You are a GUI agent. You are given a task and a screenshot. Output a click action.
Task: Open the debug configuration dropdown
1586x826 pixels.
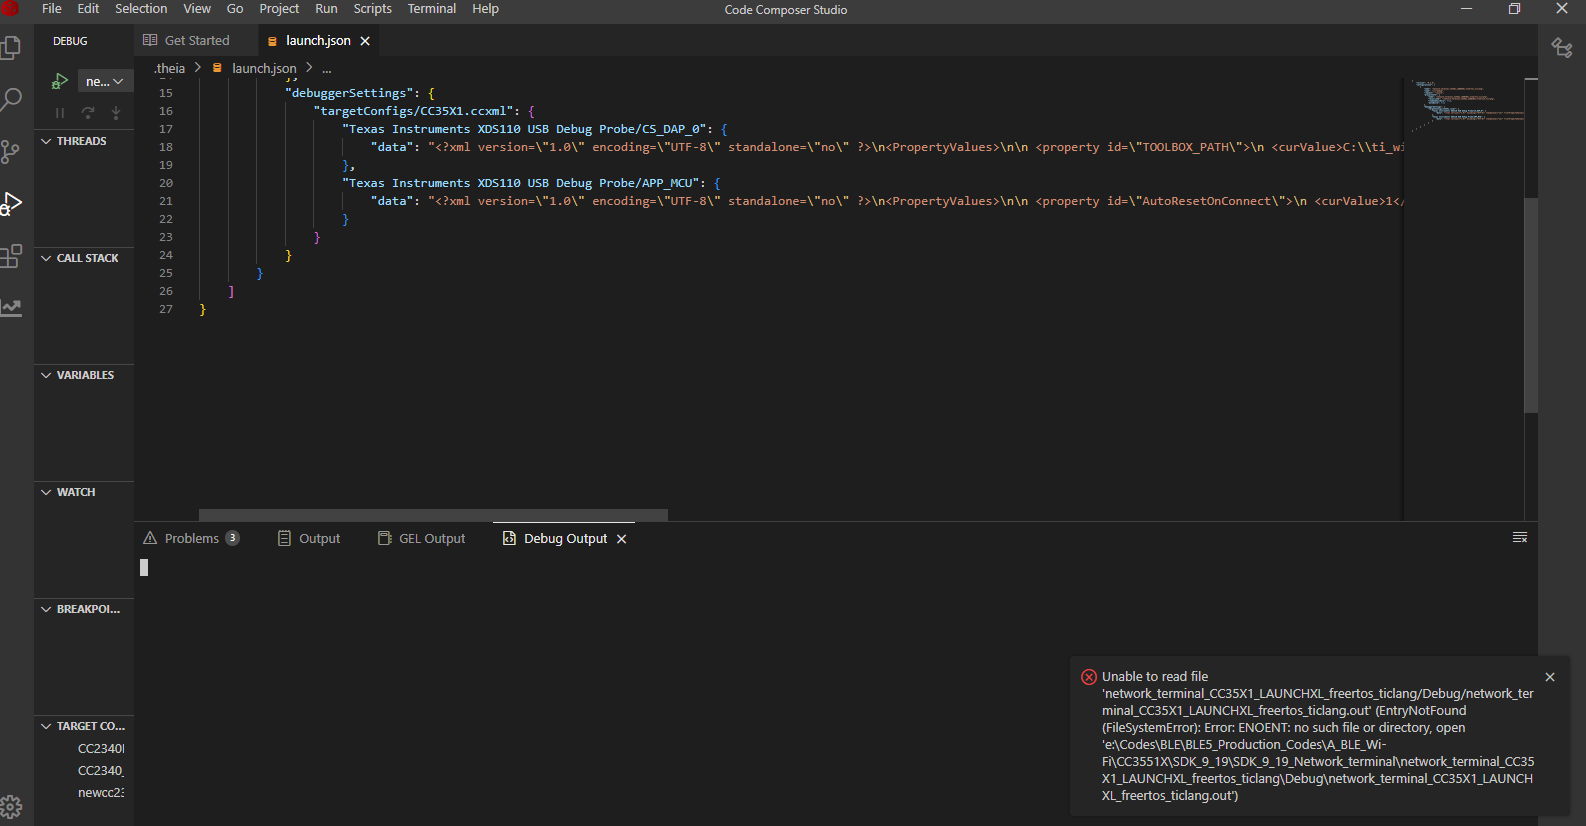click(x=104, y=81)
